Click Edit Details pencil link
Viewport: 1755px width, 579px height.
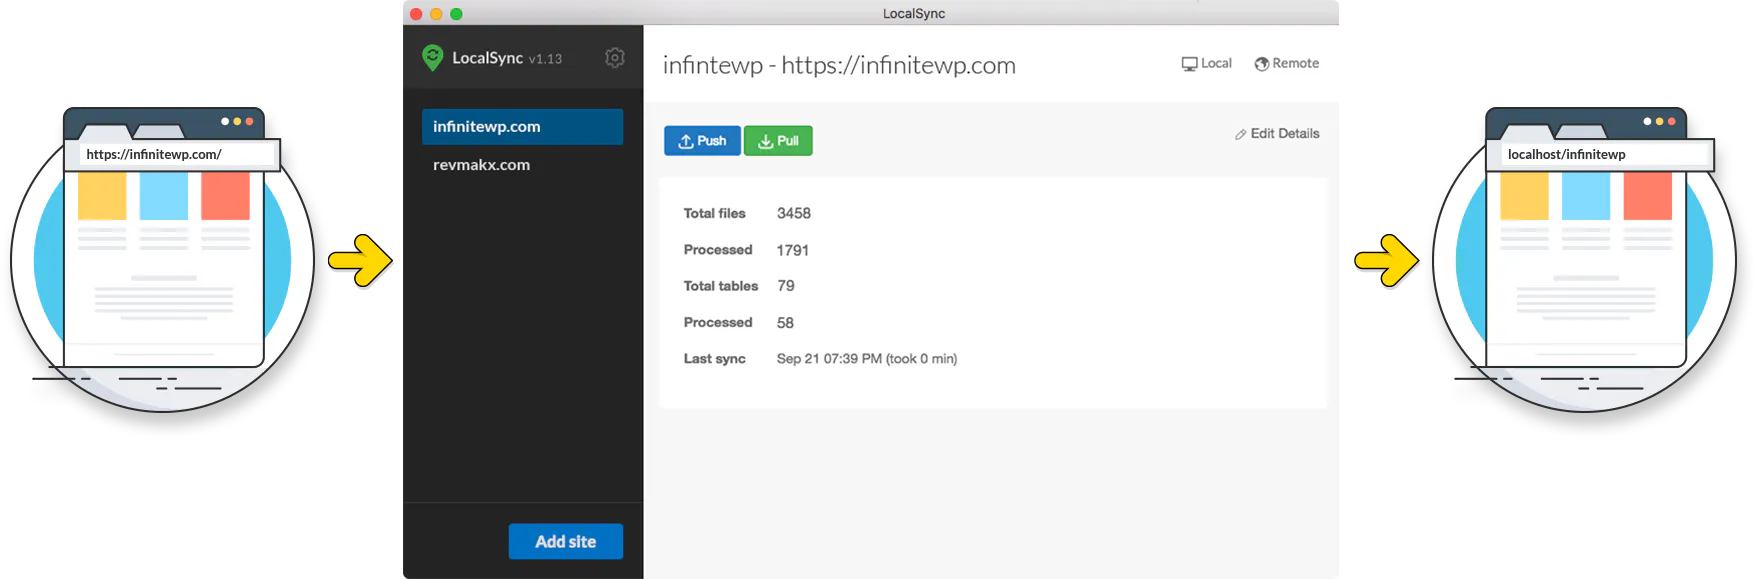pyautogui.click(x=1277, y=134)
